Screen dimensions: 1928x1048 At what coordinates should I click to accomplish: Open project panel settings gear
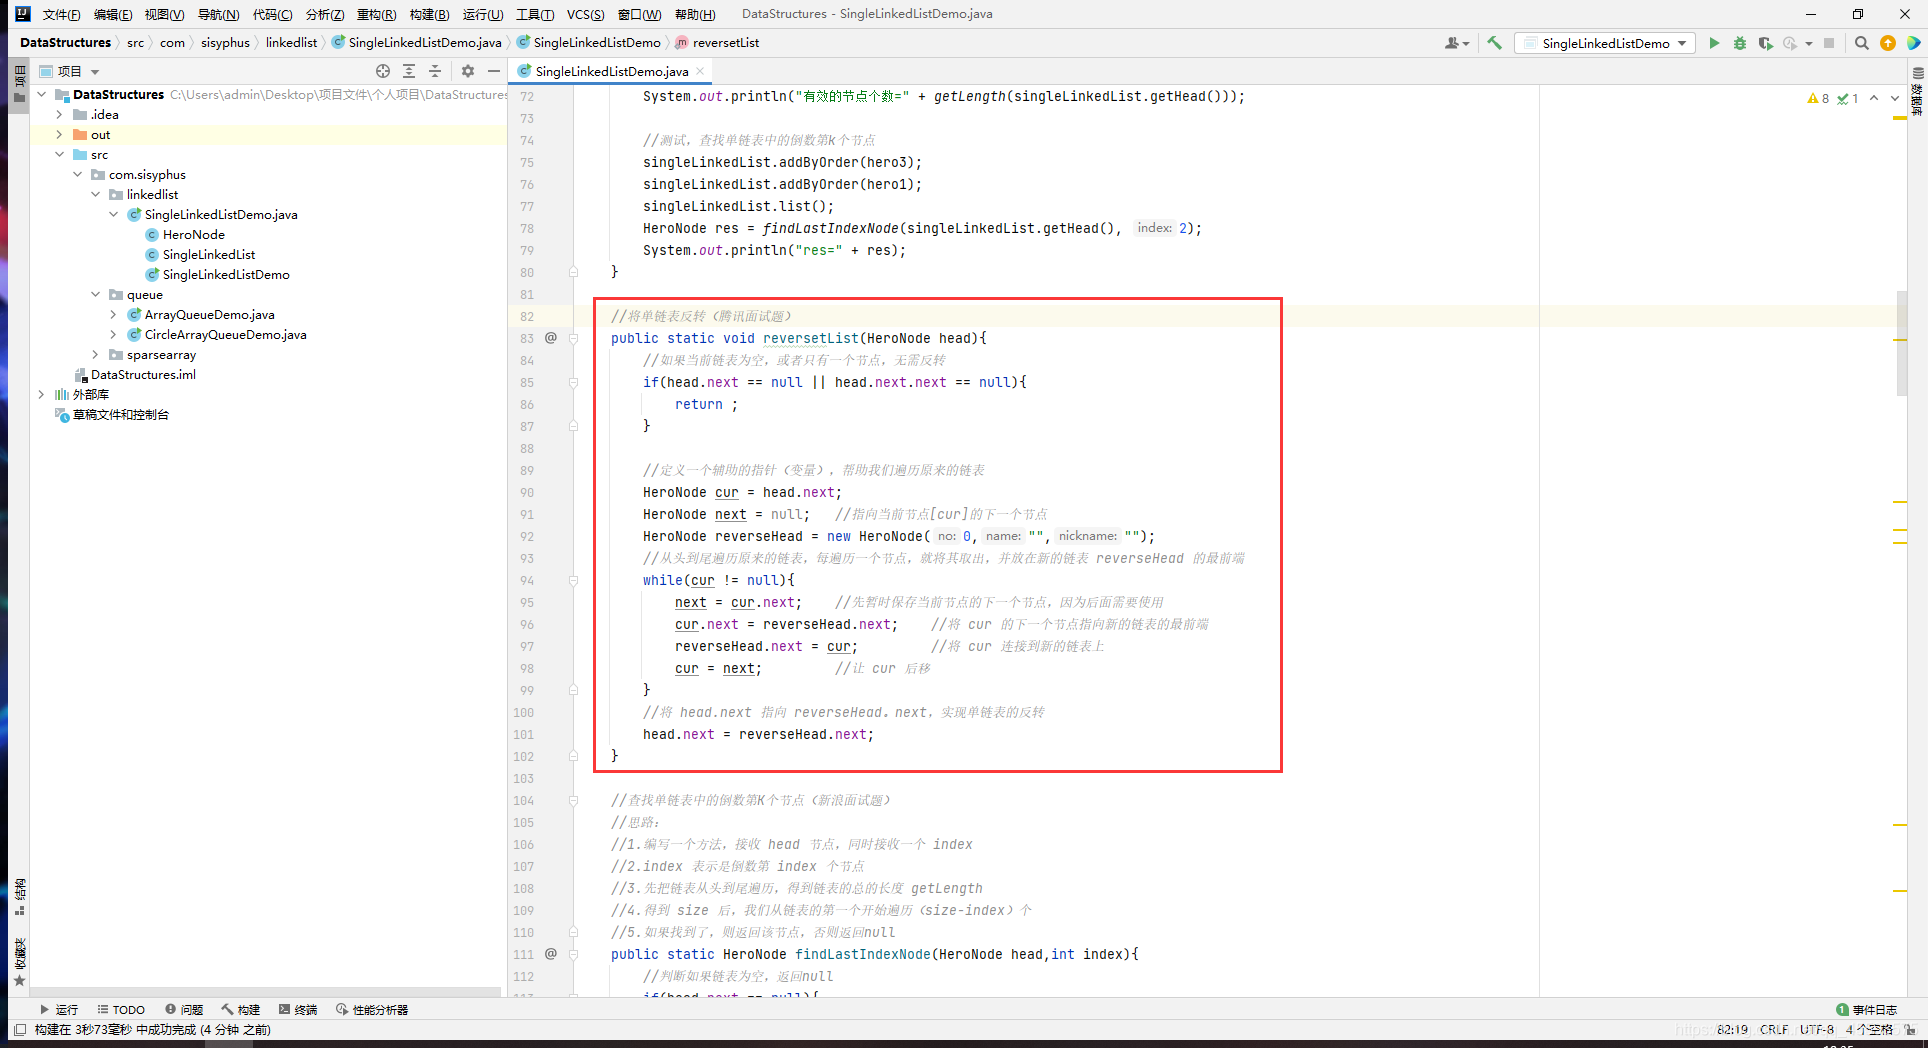pos(468,71)
